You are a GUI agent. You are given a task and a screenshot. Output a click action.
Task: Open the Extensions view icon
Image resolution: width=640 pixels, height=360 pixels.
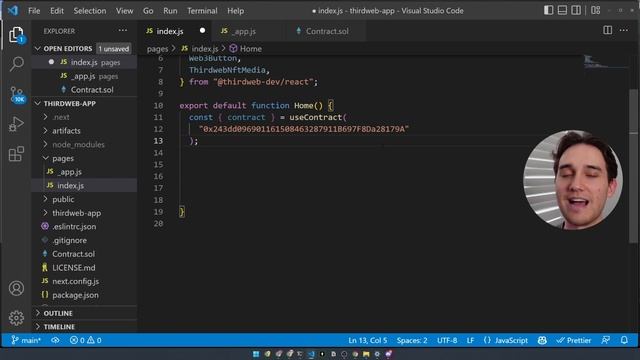[16, 154]
